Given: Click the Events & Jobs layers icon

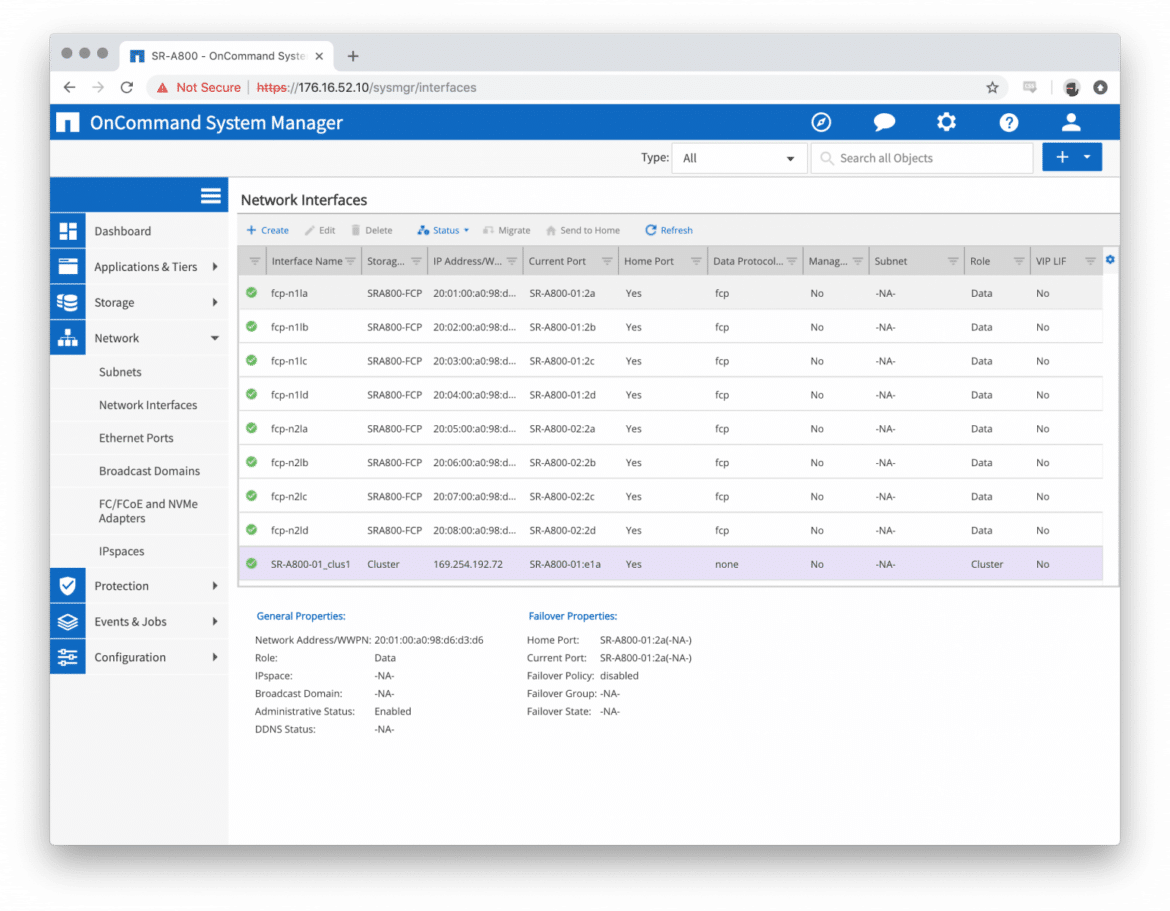Looking at the screenshot, I should tap(68, 622).
